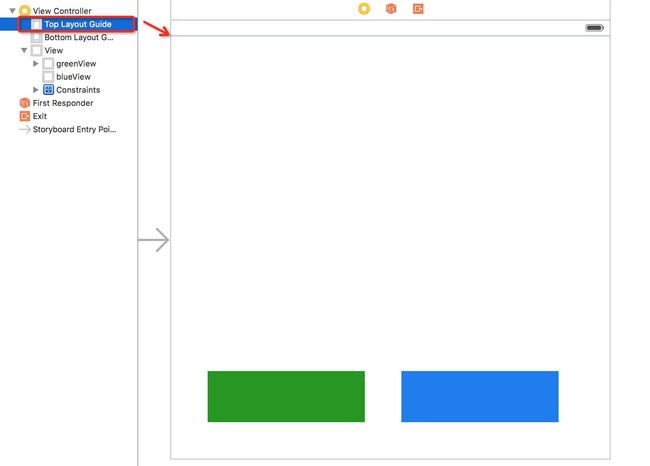Select the Top Layout Guide item
Image resolution: width=650 pixels, height=466 pixels.
[78, 24]
